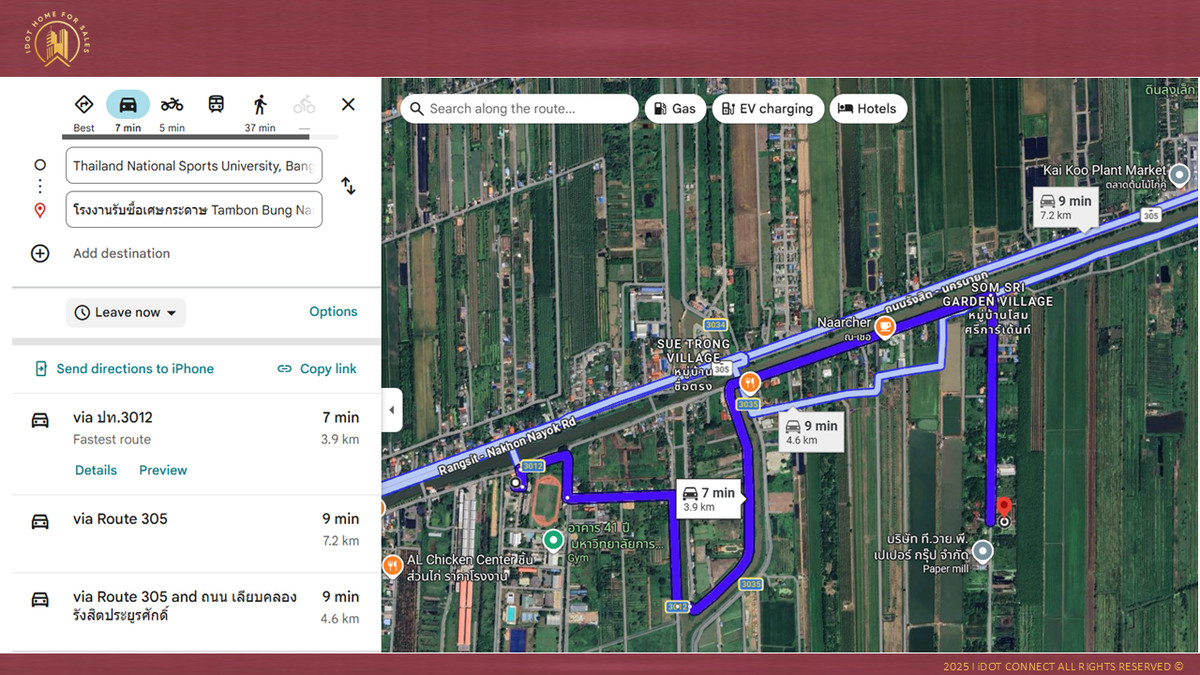1200x675 pixels.
Task: Select the driving travel mode icon
Action: [x=128, y=105]
